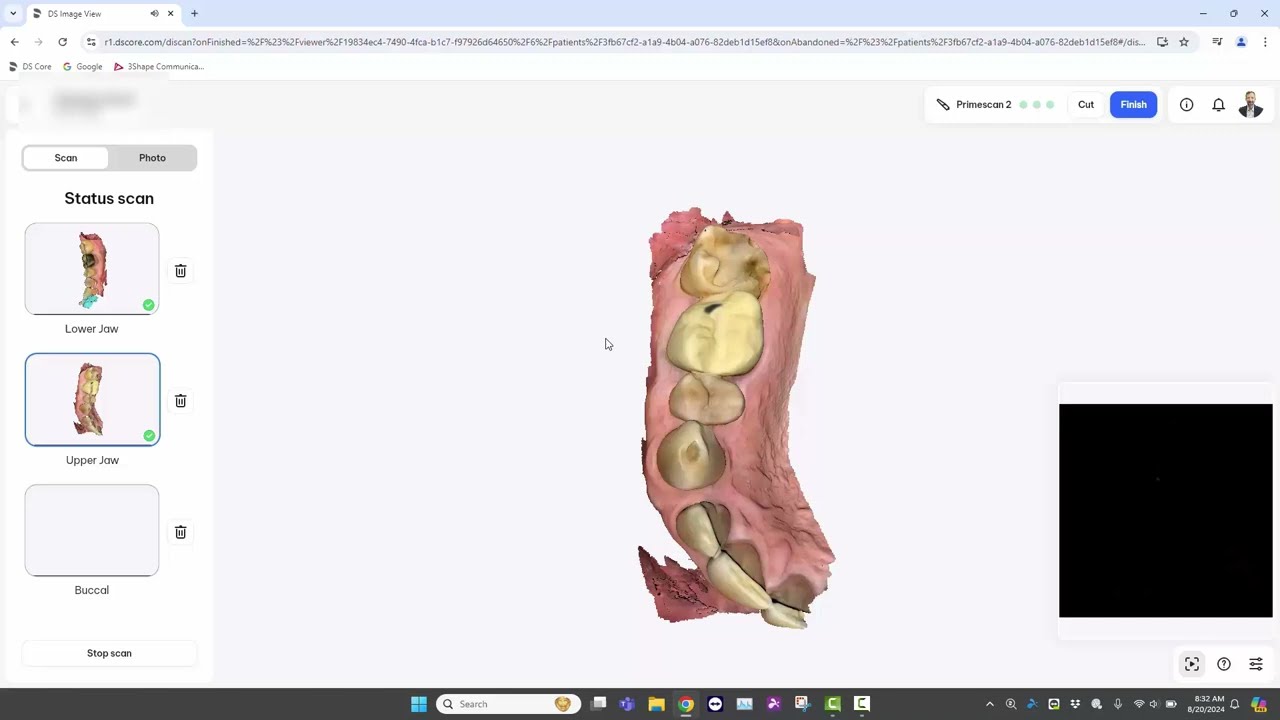Open the media control icon in Chrome toolbar
This screenshot has width=1280, height=720.
coord(1217,42)
